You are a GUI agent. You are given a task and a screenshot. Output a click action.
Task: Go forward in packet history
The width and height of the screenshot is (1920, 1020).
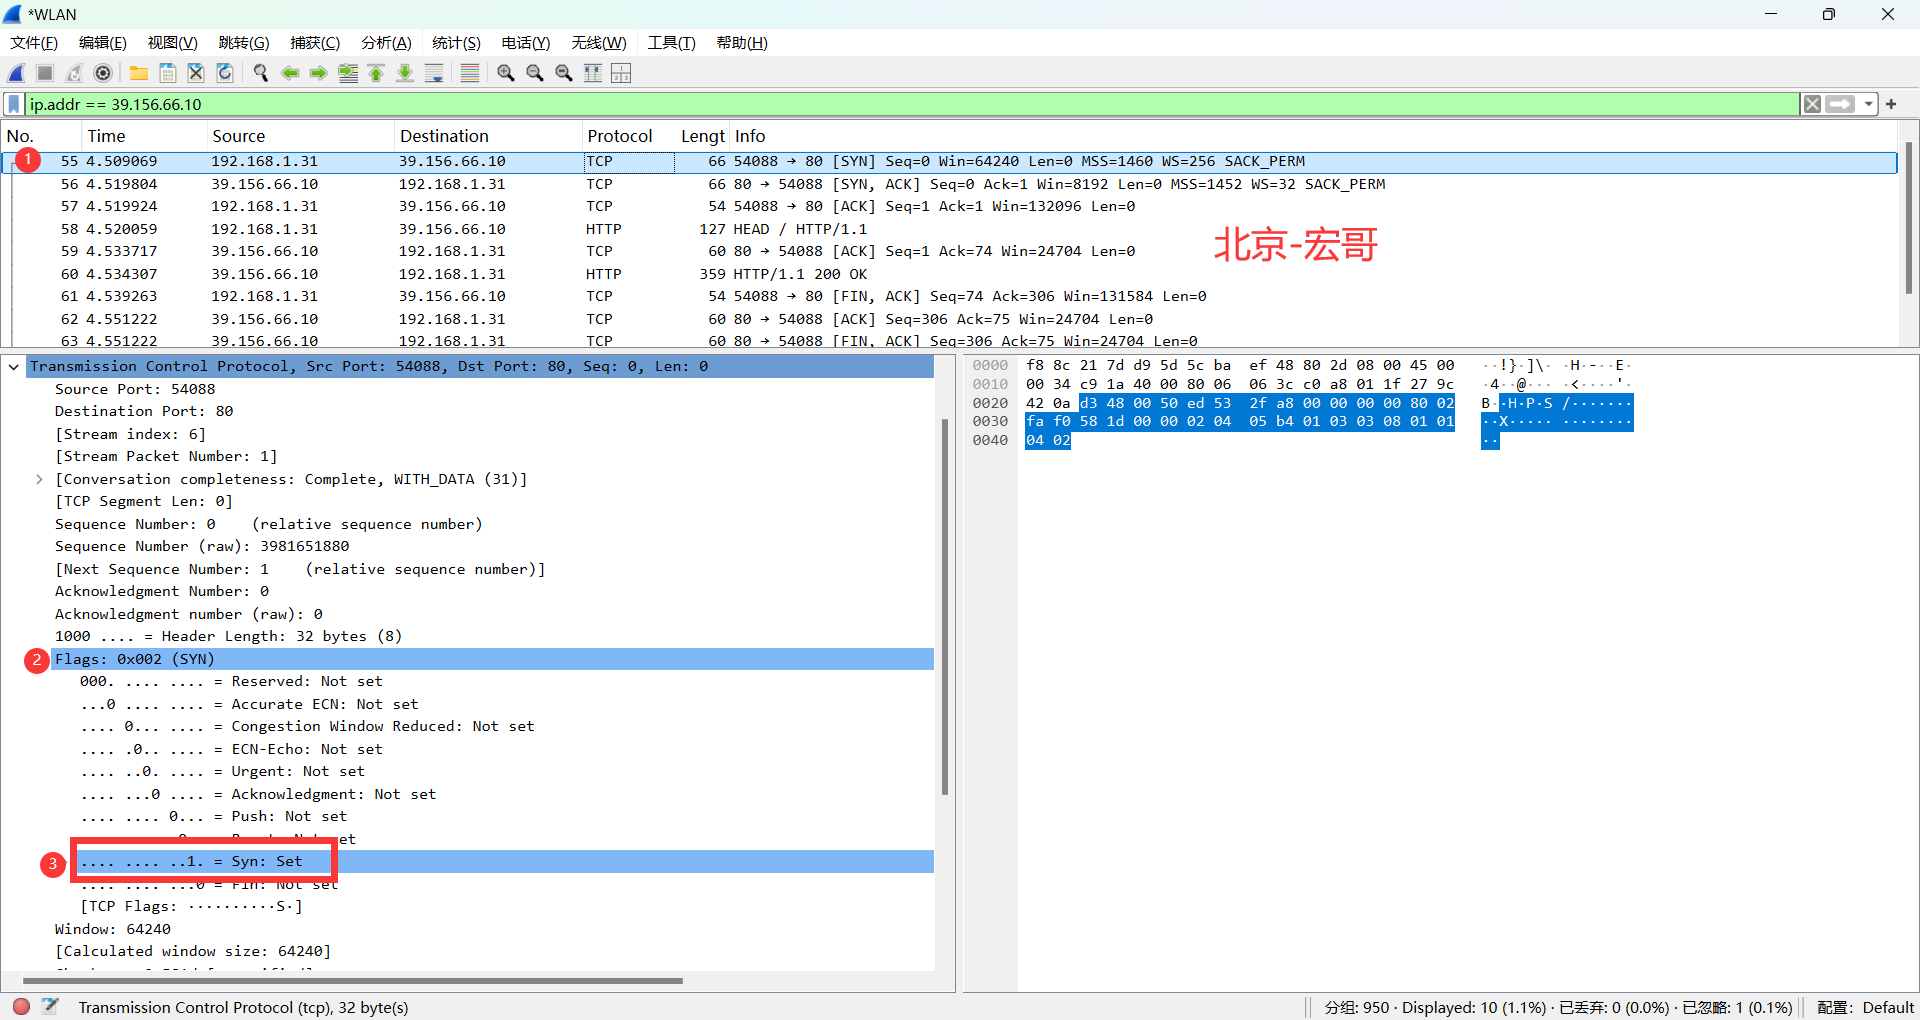coord(319,73)
